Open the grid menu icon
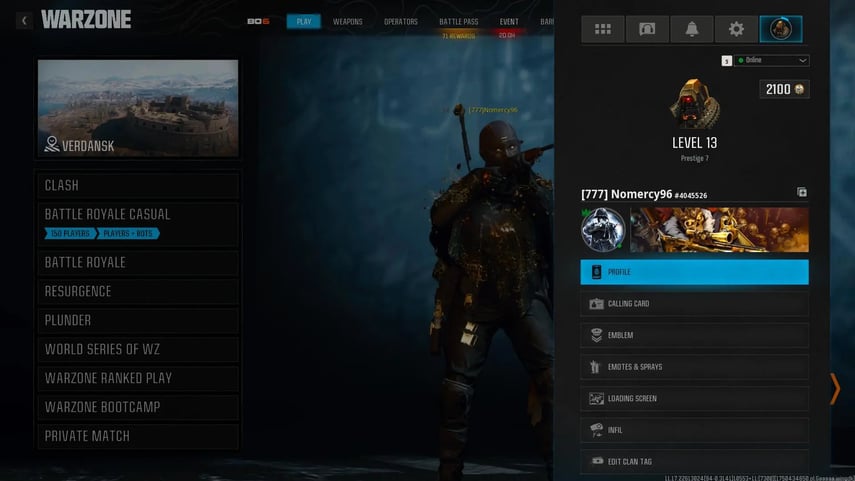Screen dimensions: 855x481 click(x=603, y=29)
